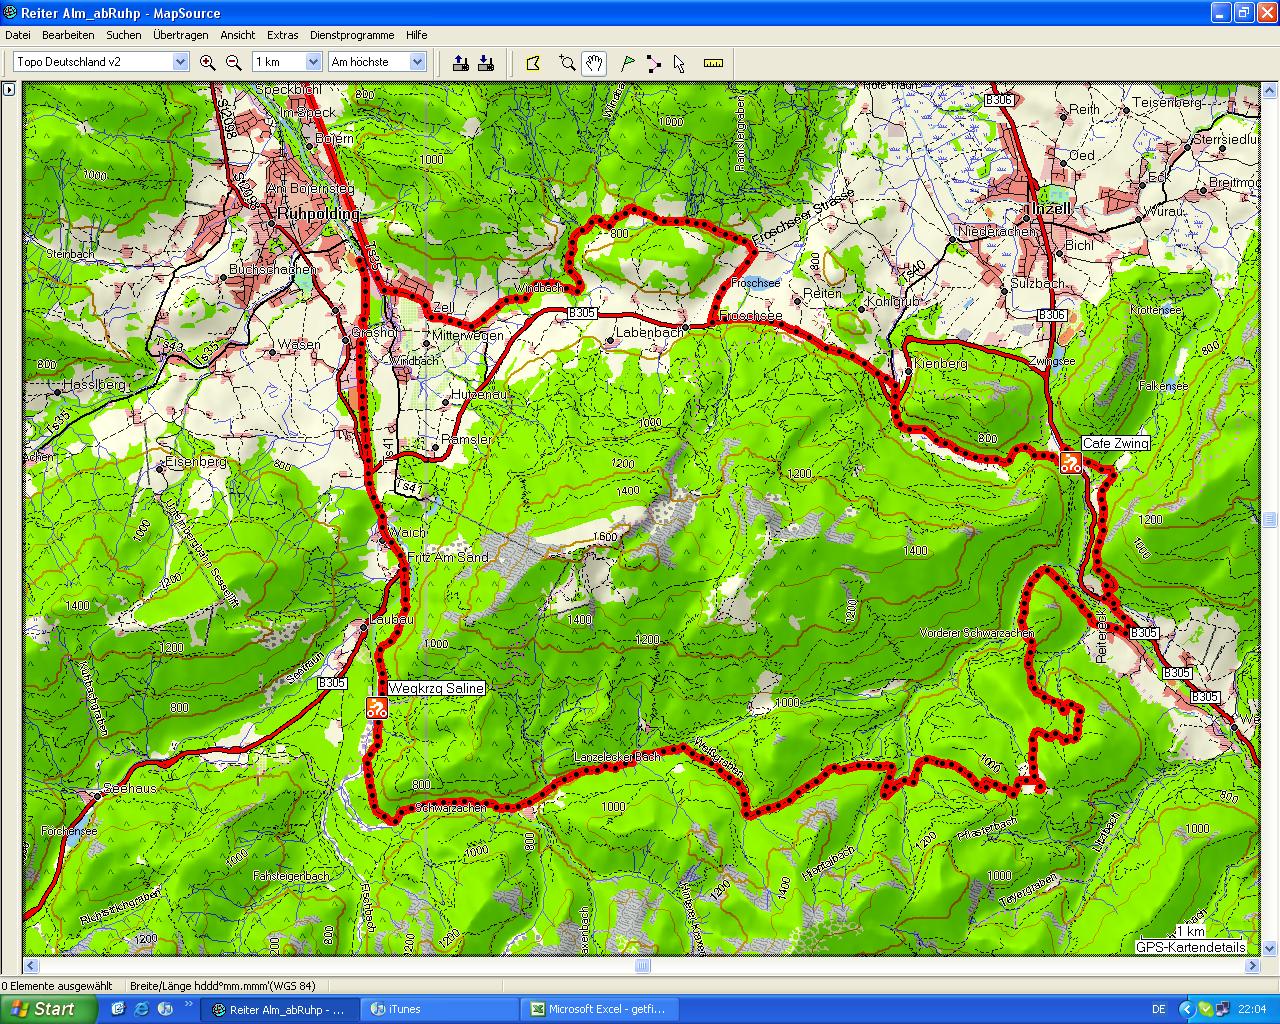
Task: Open the Distance/Bearing ruler tool
Action: tap(712, 63)
